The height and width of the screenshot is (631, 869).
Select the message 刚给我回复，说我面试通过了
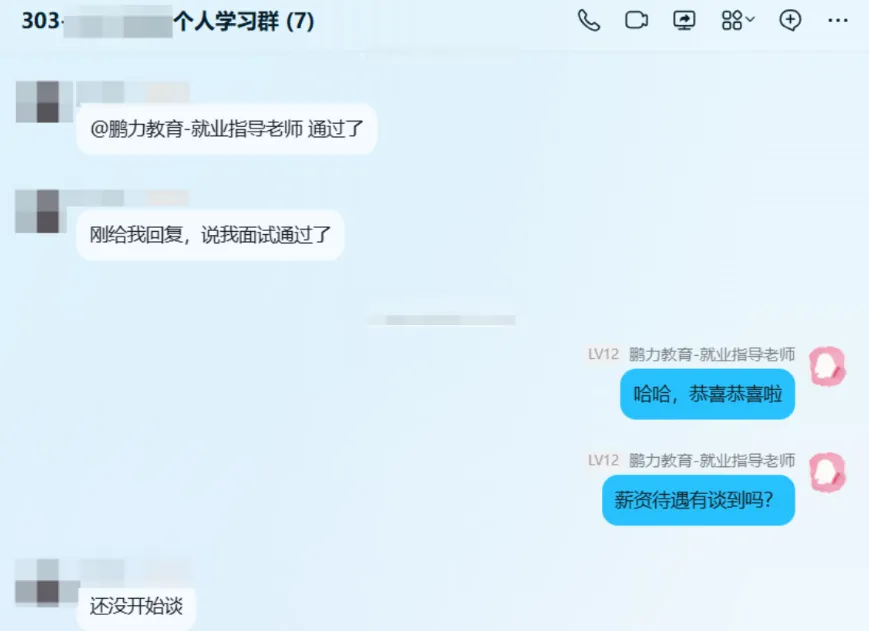coord(210,235)
